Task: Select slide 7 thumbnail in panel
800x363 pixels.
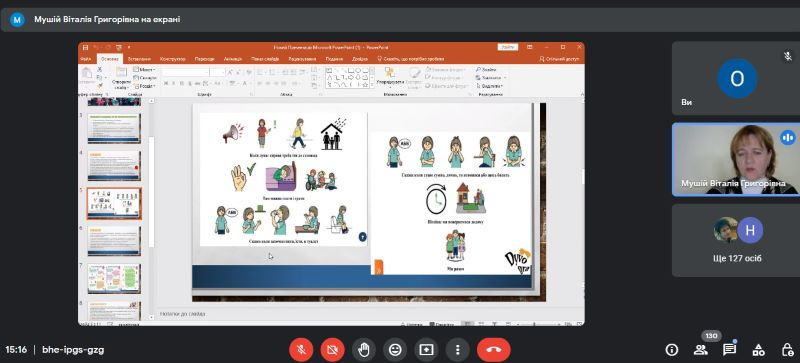Action: pyautogui.click(x=114, y=278)
